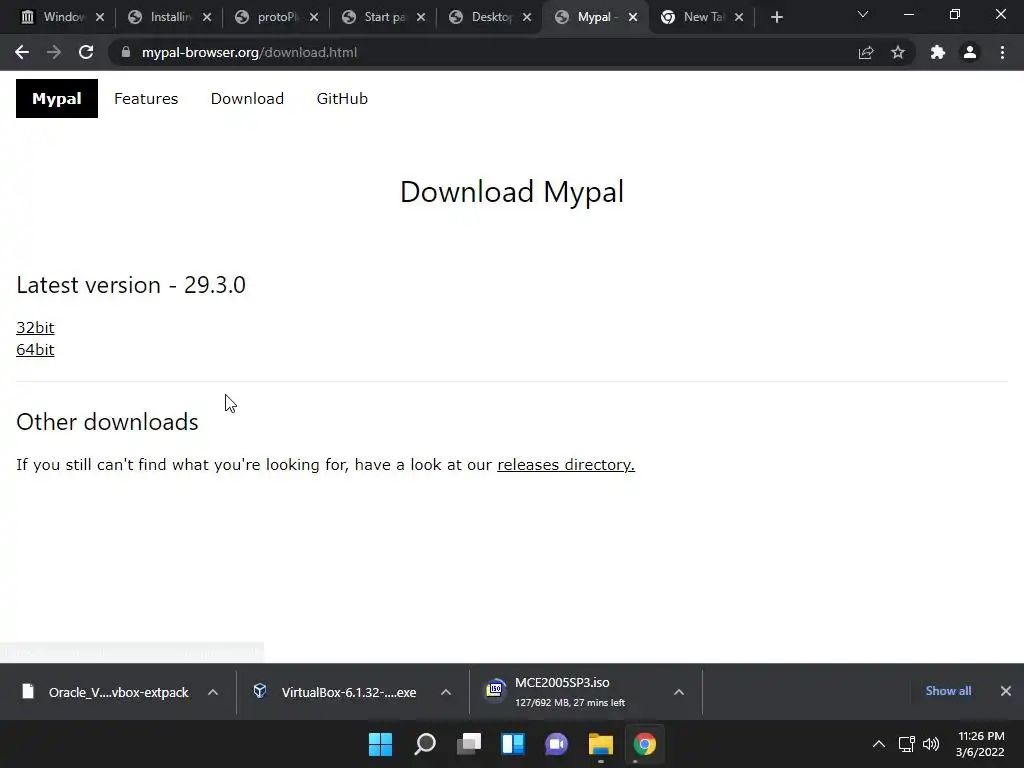1024x768 pixels.
Task: Open Chrome three-dot menu
Action: point(1002,52)
